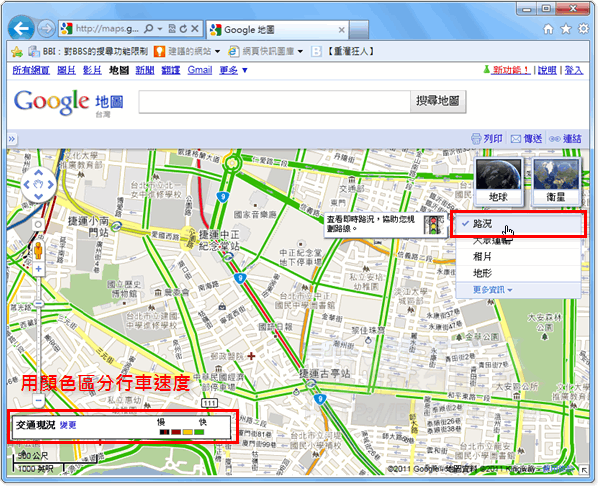Toggle the 相片 photos layer
600x488 pixels.
[518, 256]
